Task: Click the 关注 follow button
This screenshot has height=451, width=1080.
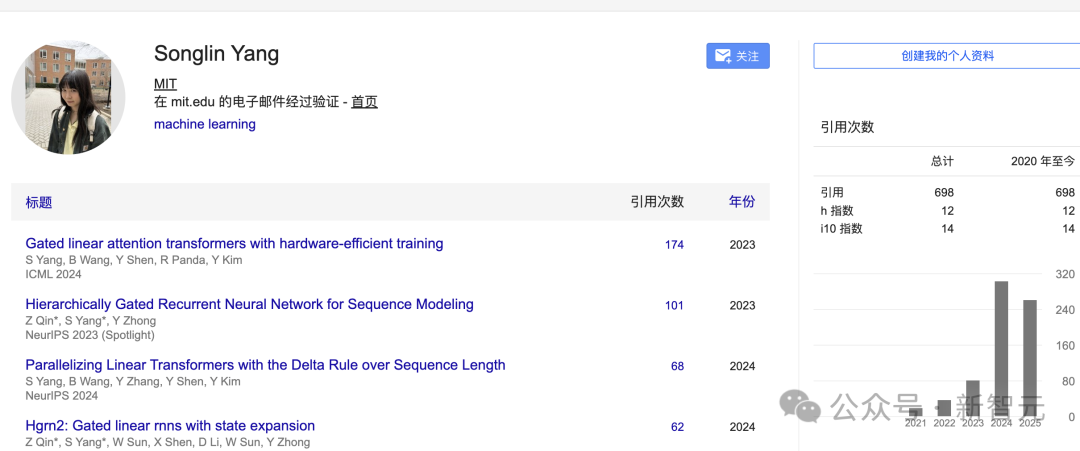Action: (x=738, y=56)
